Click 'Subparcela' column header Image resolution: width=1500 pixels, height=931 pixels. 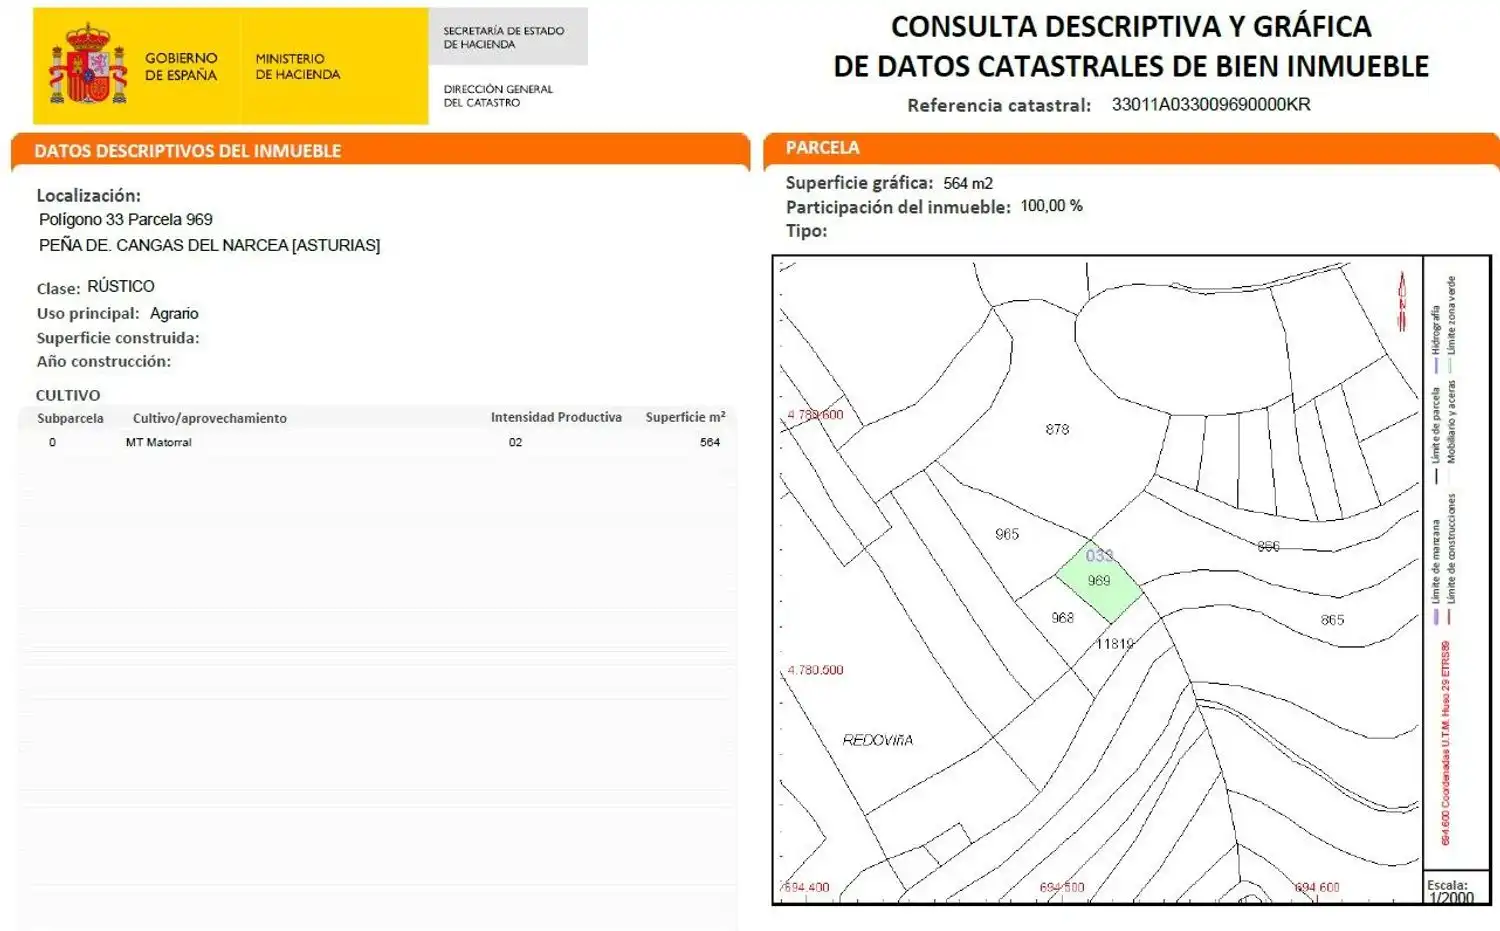(x=70, y=418)
